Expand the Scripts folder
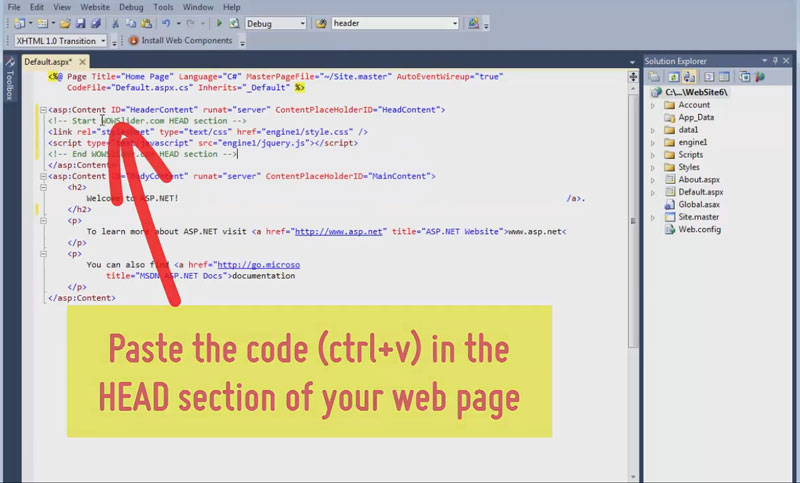This screenshot has height=483, width=800. [x=653, y=155]
